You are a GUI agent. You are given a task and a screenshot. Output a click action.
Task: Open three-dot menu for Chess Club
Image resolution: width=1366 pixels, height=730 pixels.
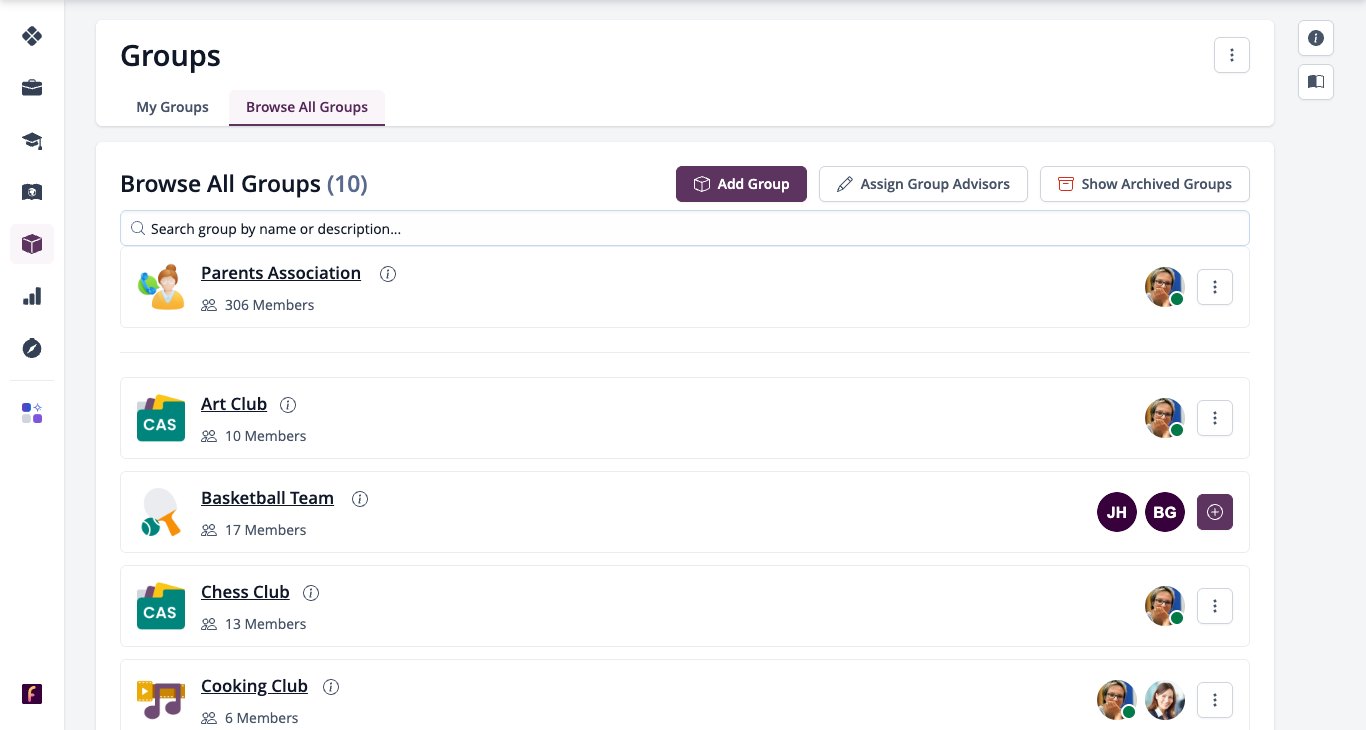click(x=1215, y=606)
